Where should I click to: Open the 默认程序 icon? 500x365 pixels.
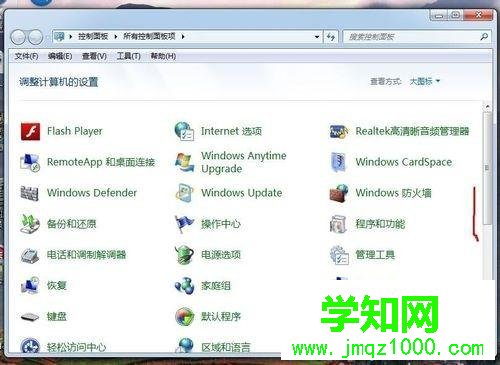coord(184,316)
